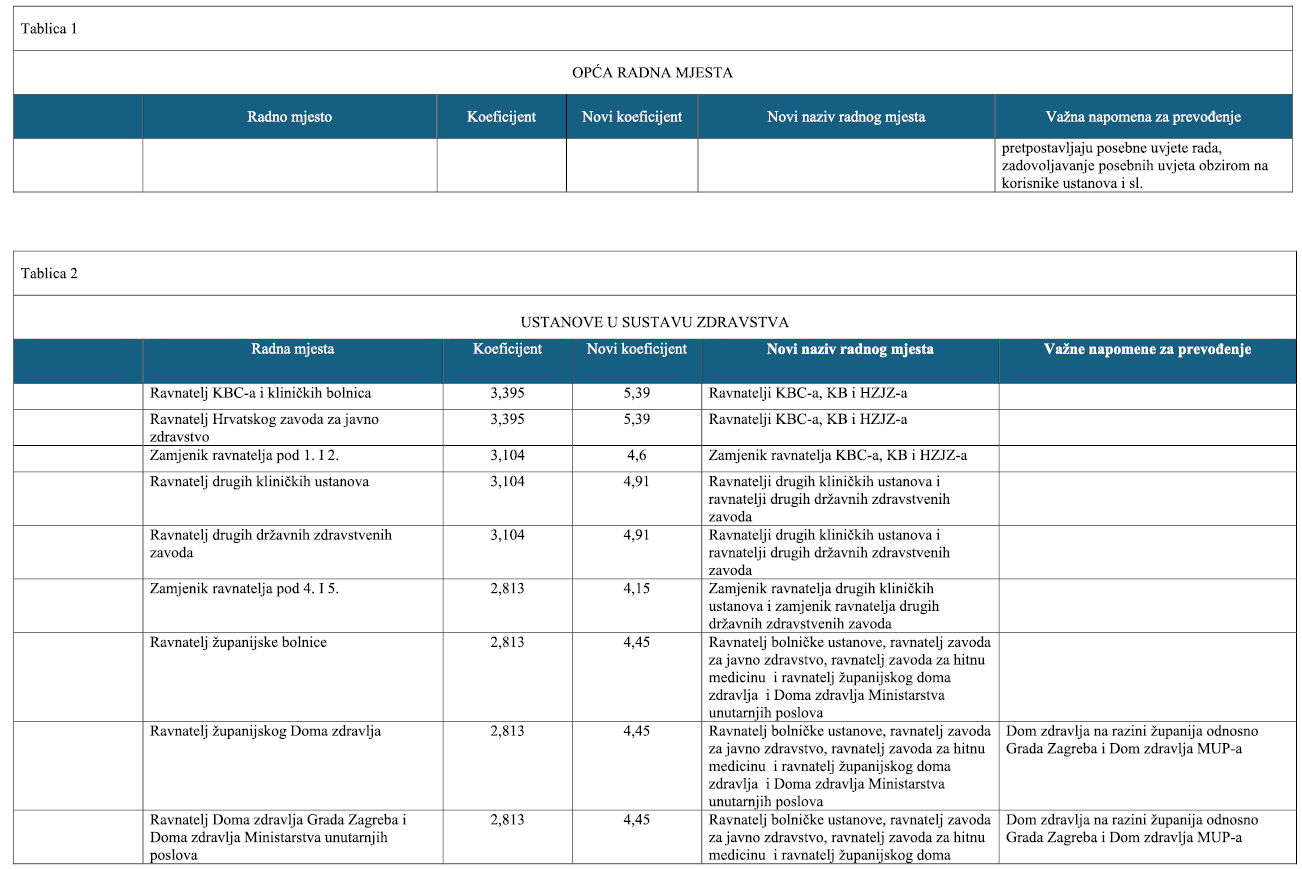Click the "Radno mjesto" column header
The image size is (1302, 869).
[289, 117]
